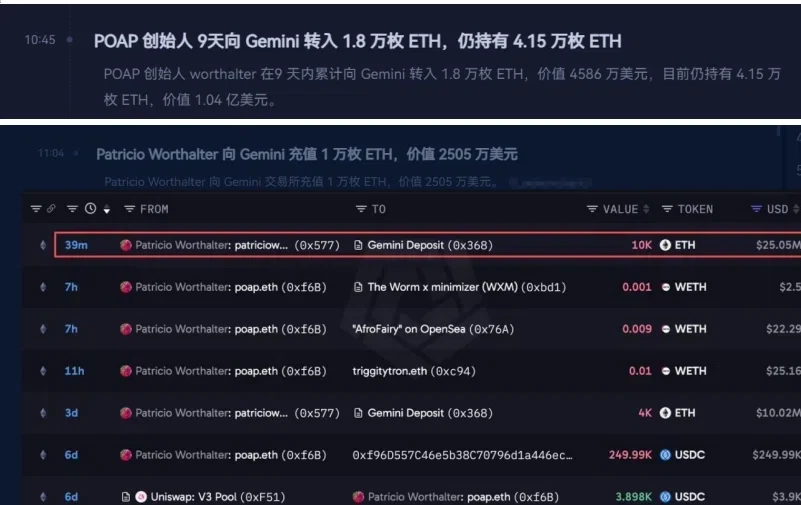Open the time column filter icon
The height and width of the screenshot is (505, 801).
point(72,209)
